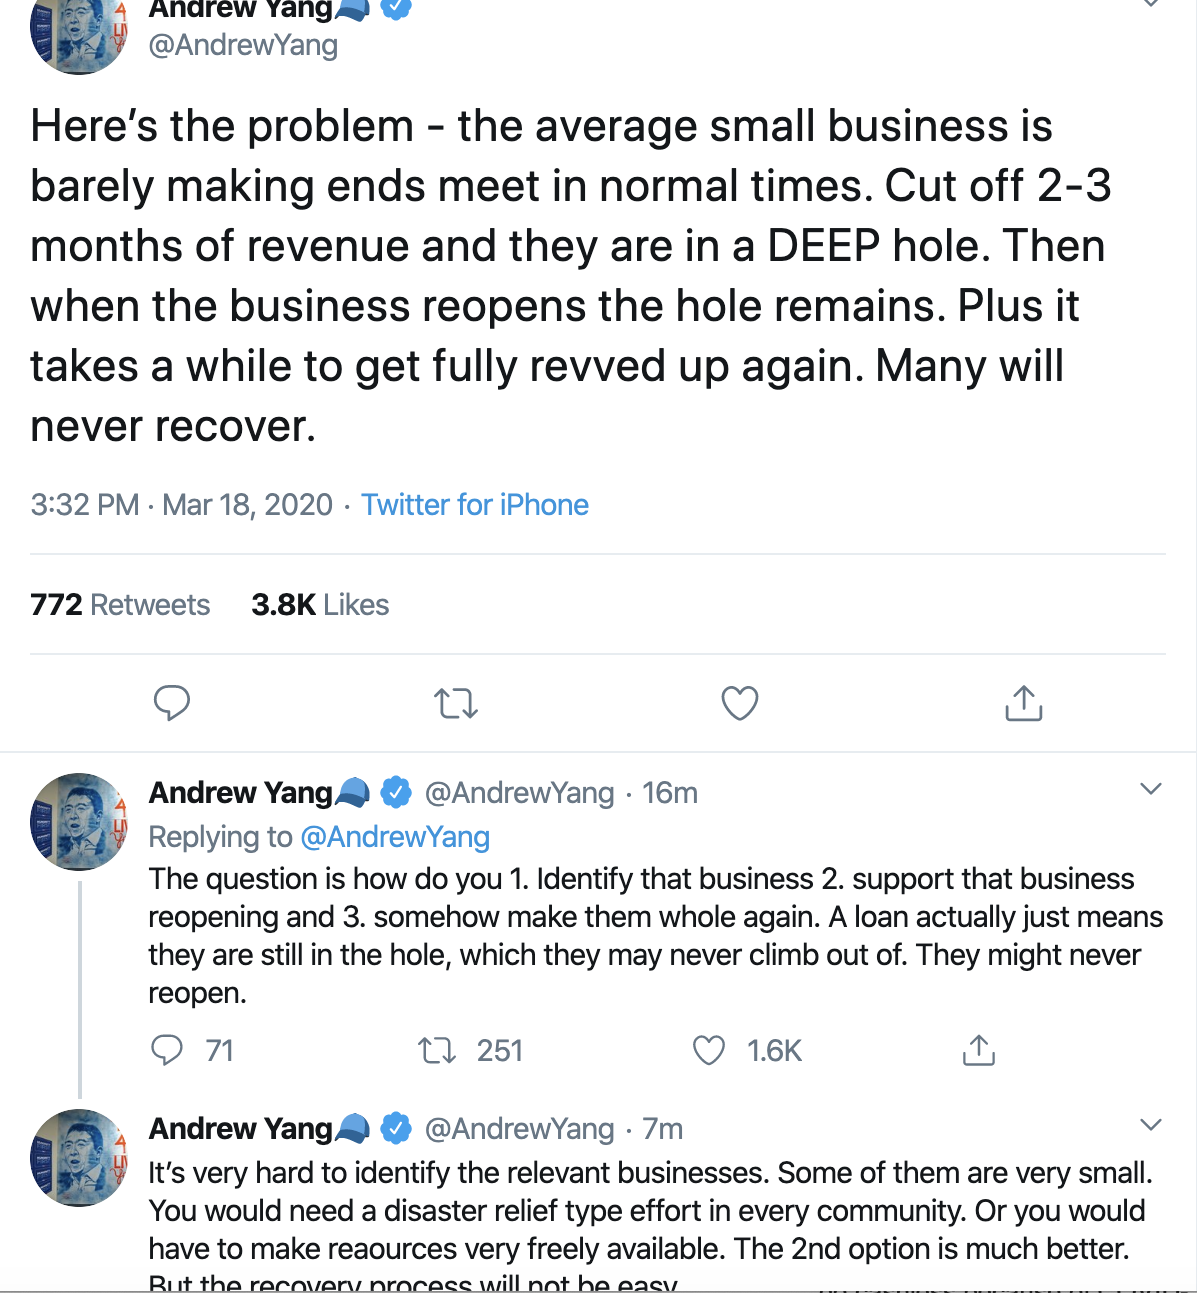Retweet the reply with 251 retweets

(437, 1050)
